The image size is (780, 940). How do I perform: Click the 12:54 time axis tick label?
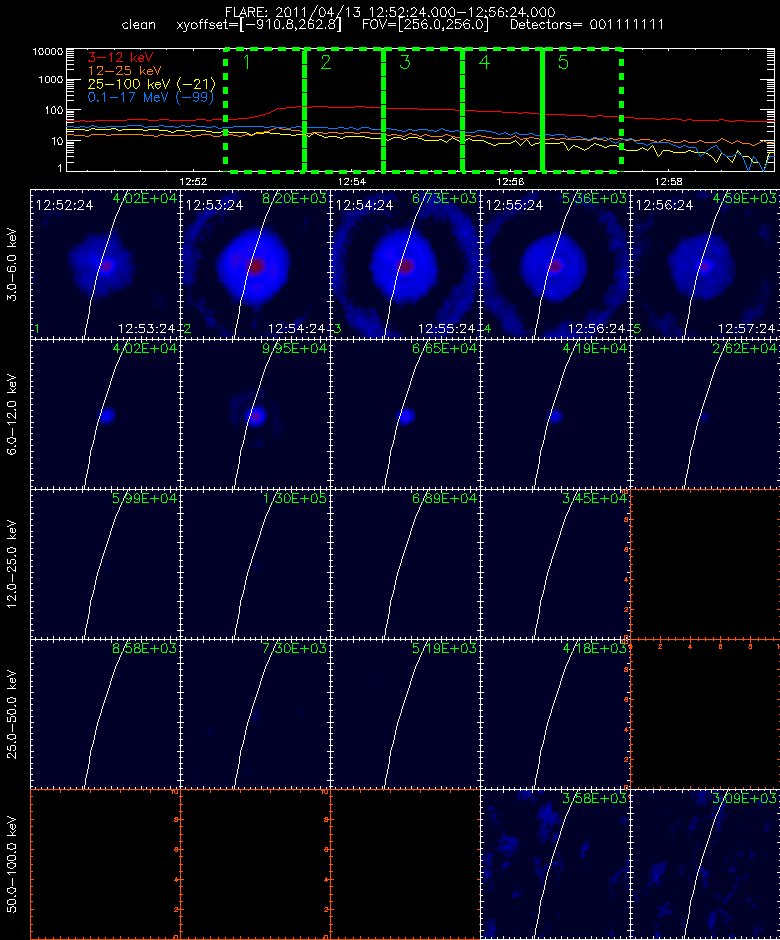352,181
